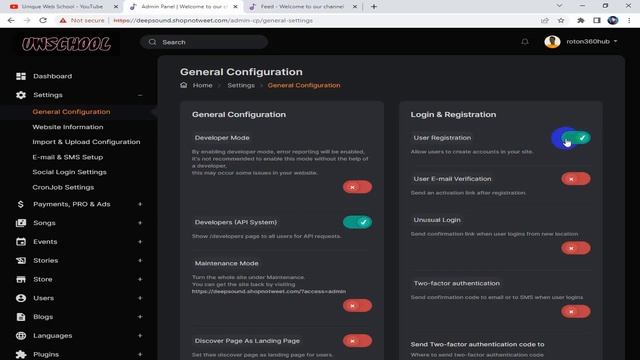Expand Users menu plus icon
The width and height of the screenshot is (640, 360).
coord(140,298)
